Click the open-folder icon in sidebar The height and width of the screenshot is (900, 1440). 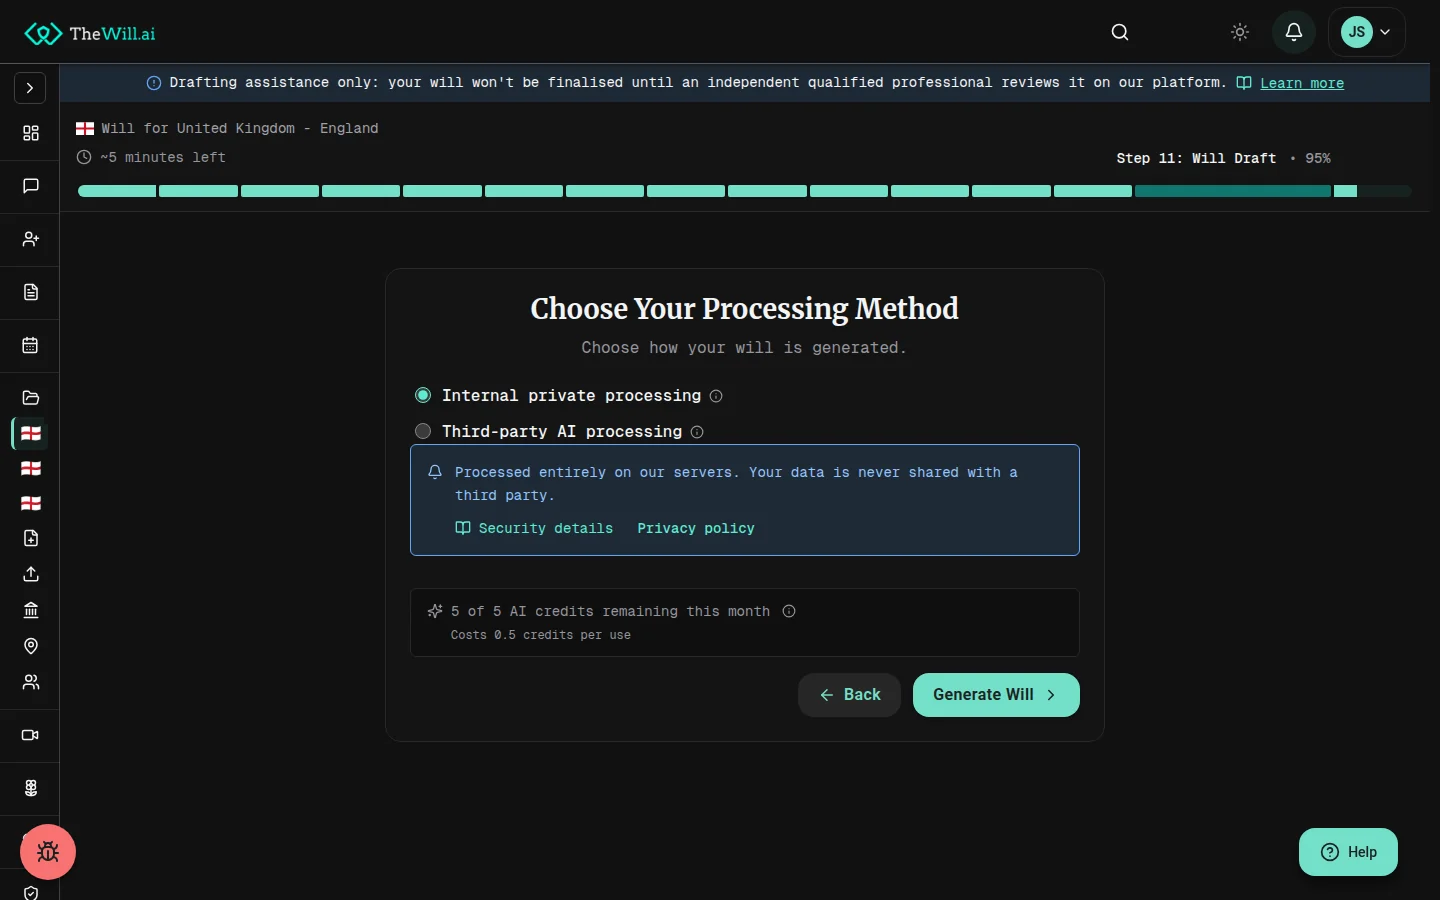tap(31, 398)
